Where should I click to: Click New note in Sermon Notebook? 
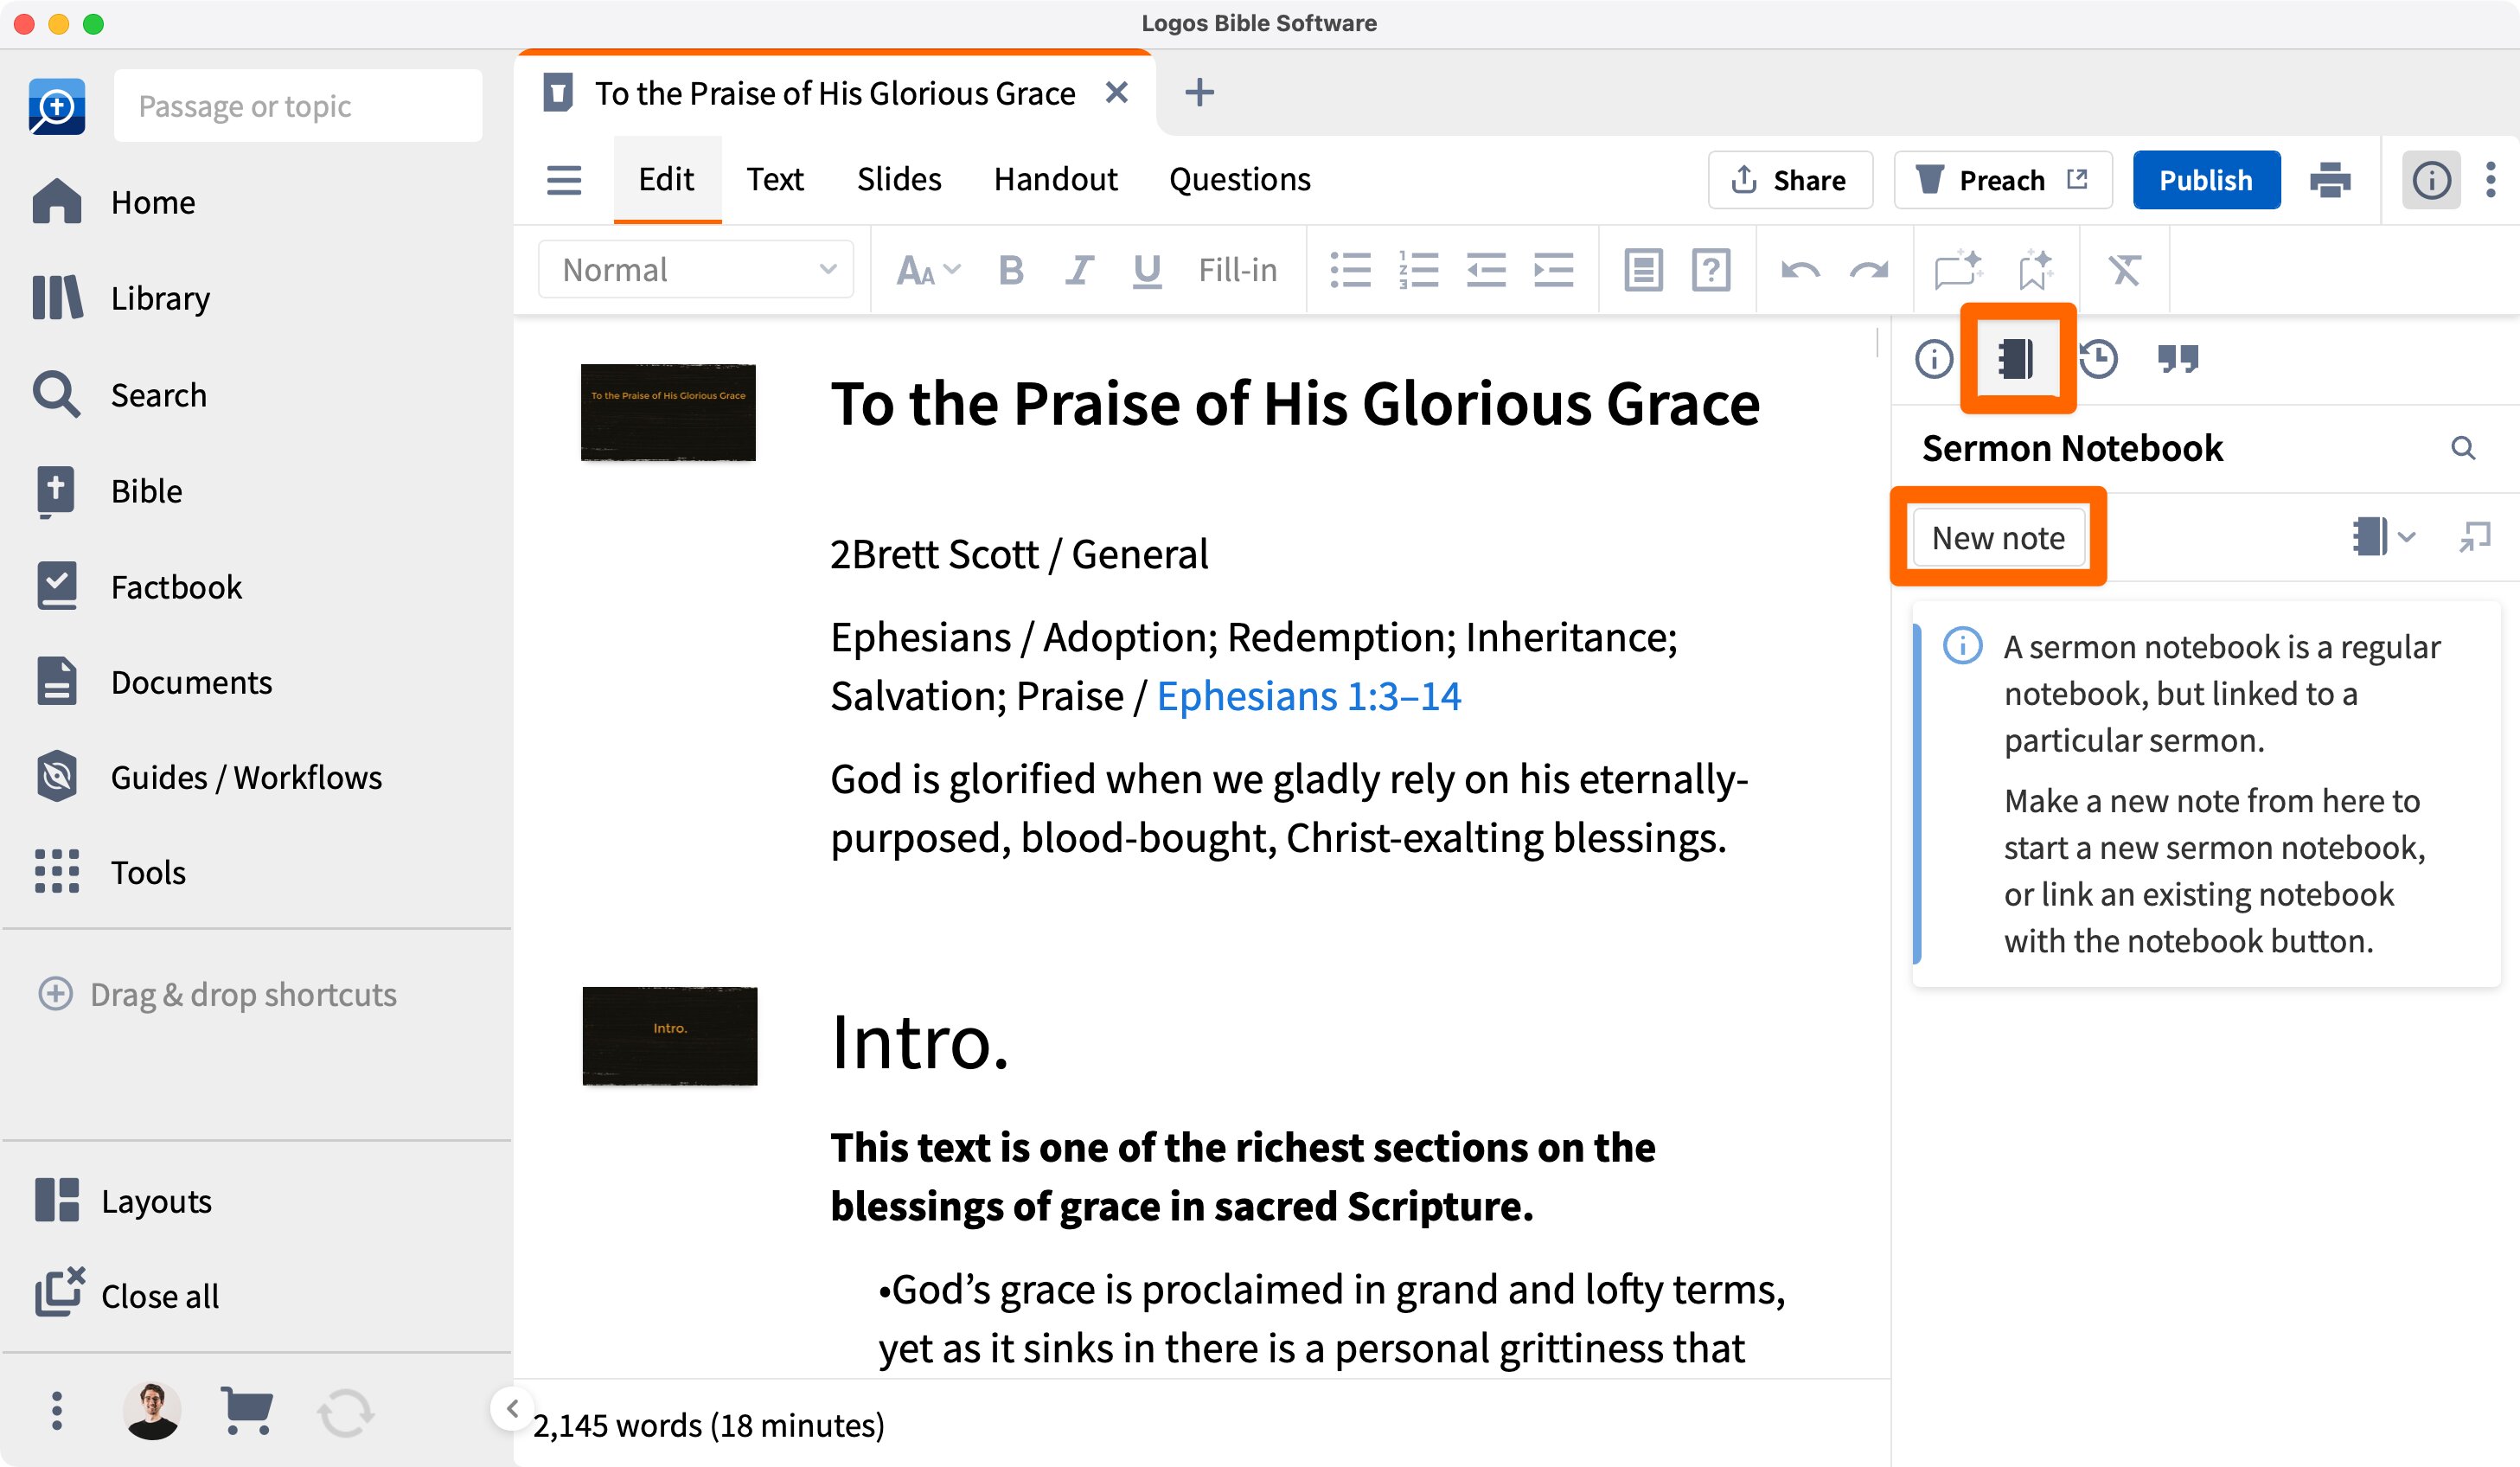tap(1998, 538)
